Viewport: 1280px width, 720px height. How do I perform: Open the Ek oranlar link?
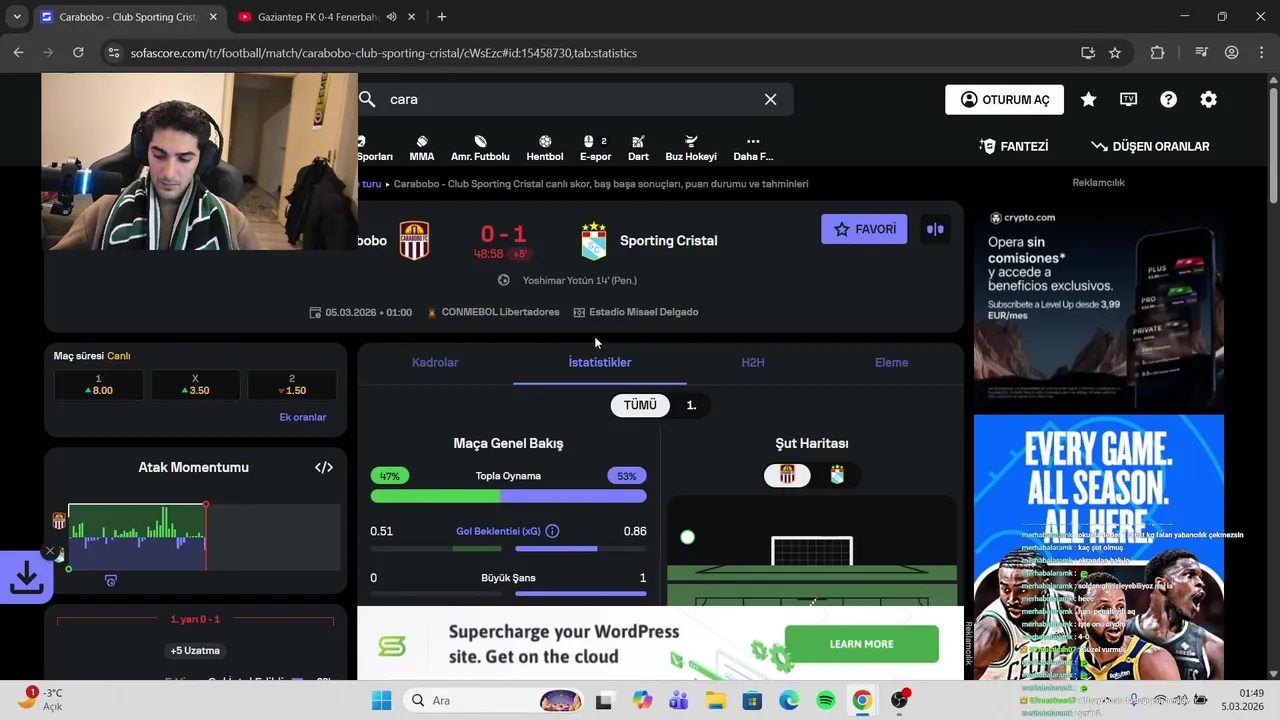(x=303, y=417)
